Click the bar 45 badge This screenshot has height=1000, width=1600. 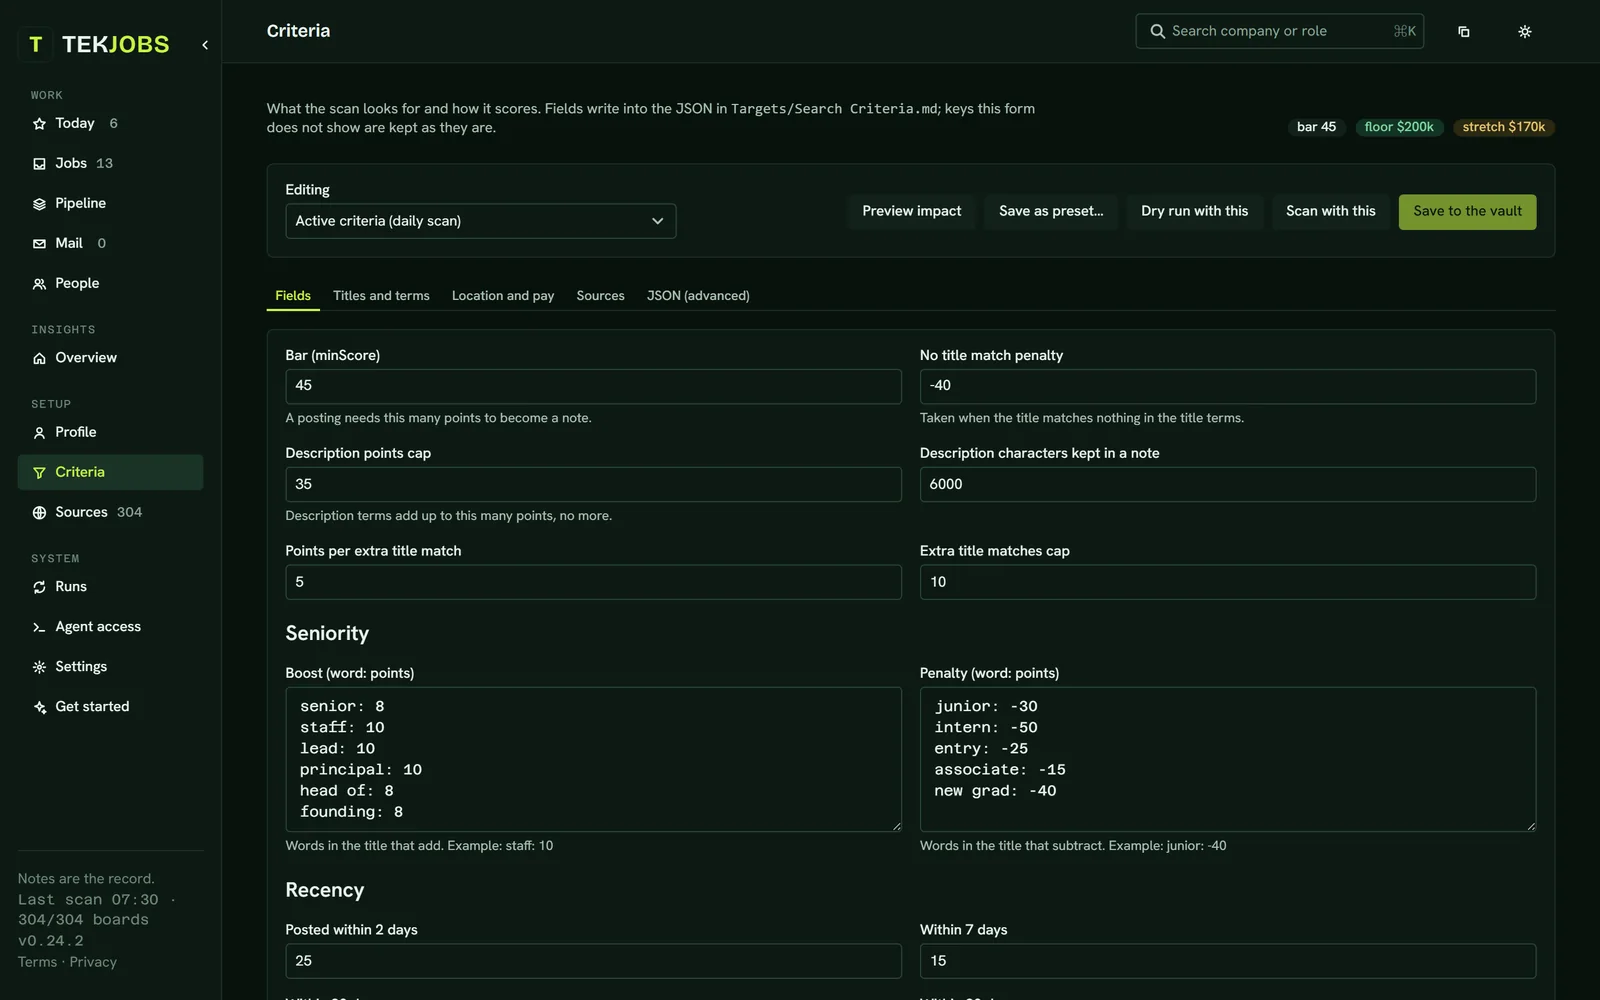(x=1316, y=127)
